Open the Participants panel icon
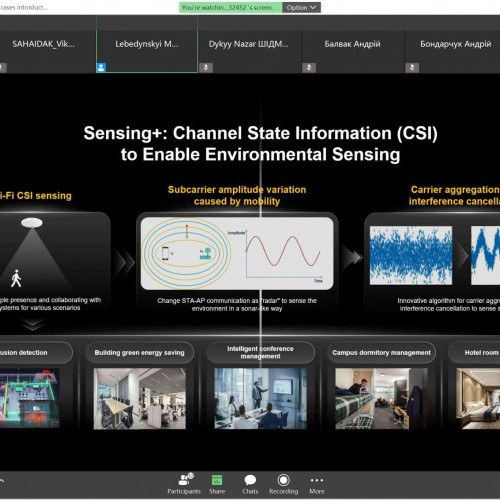The image size is (500, 500). point(185,480)
